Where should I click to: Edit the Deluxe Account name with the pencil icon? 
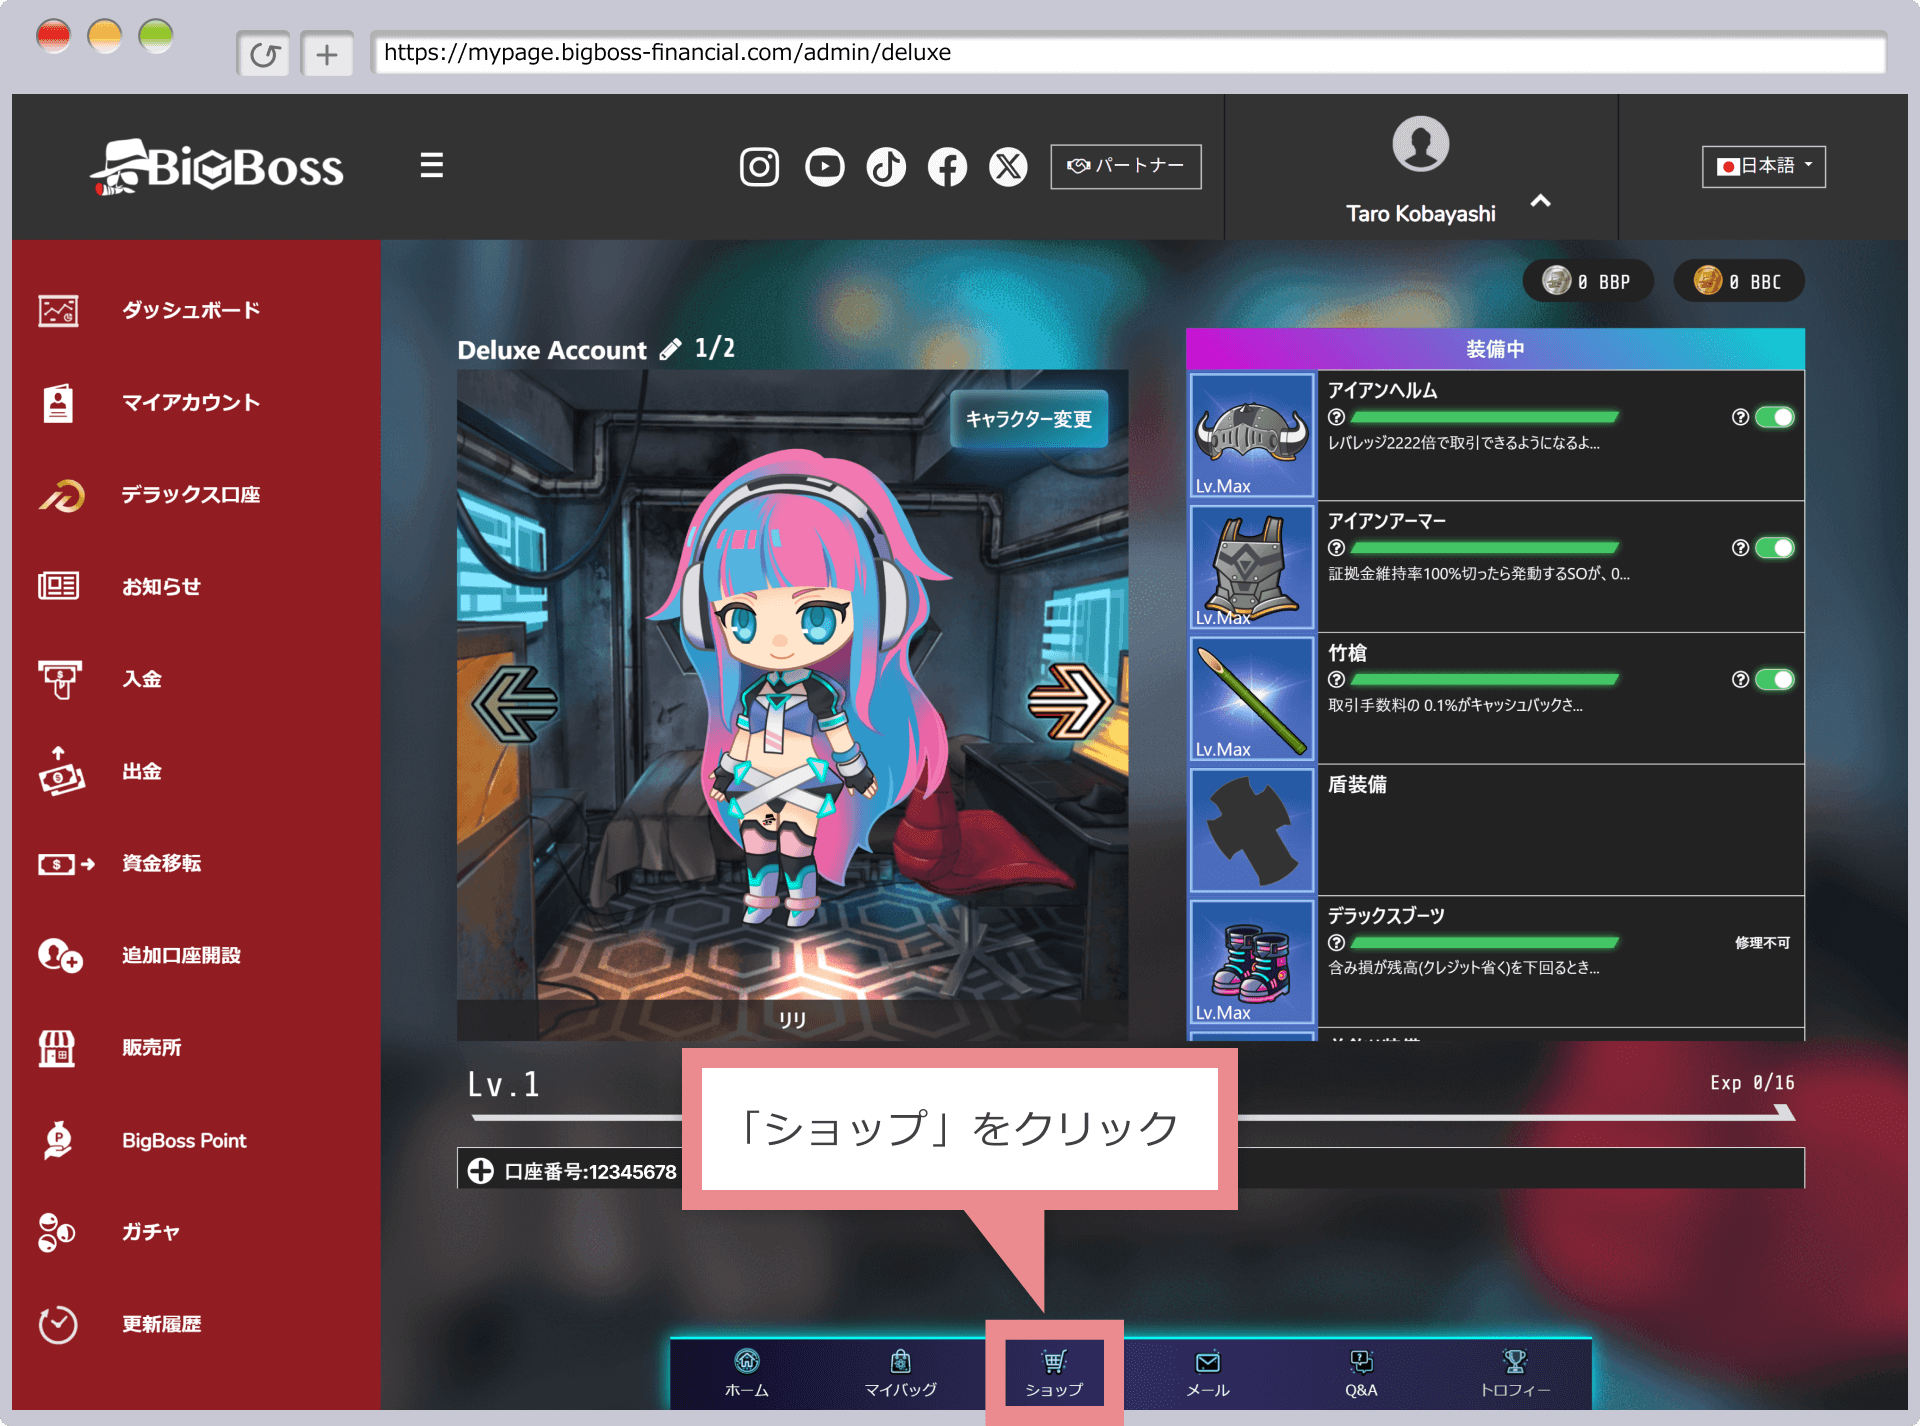tap(670, 349)
